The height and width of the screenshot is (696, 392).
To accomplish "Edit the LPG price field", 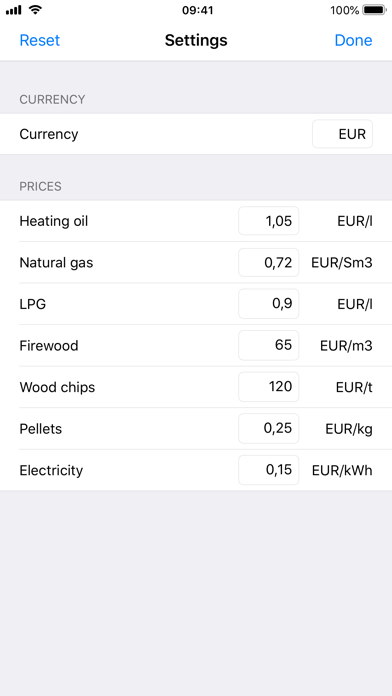I will (269, 304).
